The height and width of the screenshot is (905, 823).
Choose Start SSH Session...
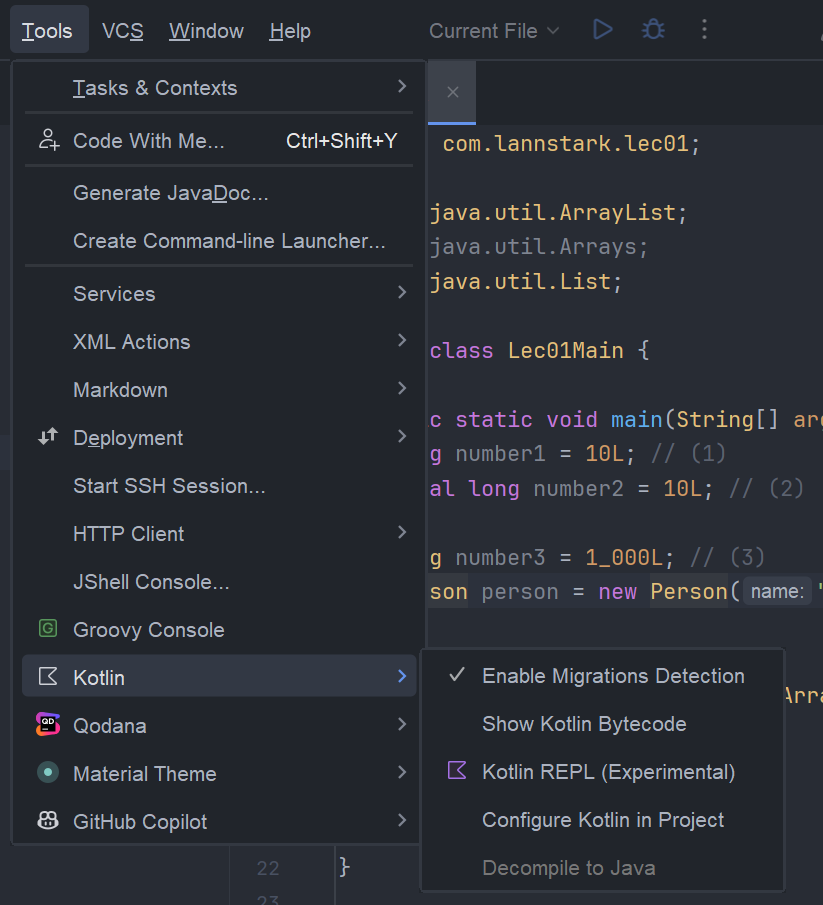219,486
